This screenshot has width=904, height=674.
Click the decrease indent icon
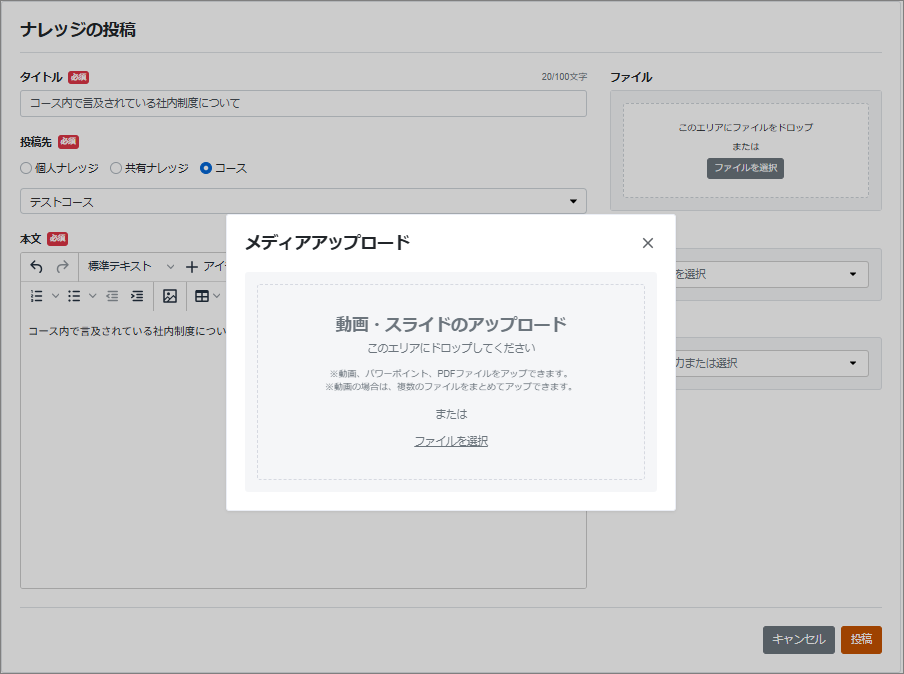click(x=112, y=296)
